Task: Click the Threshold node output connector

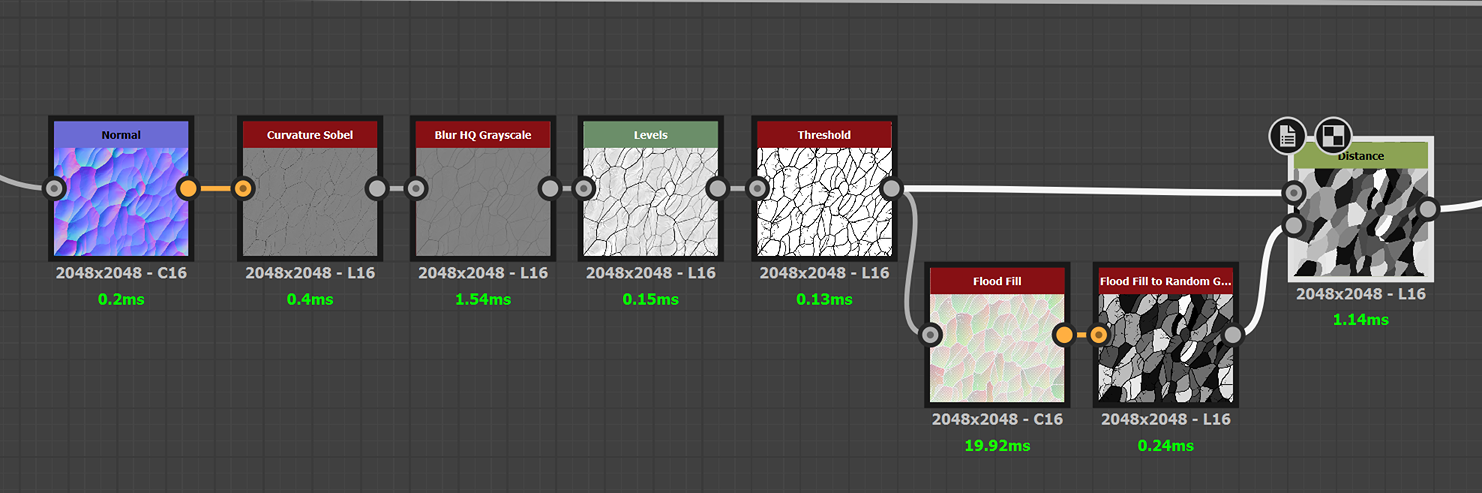Action: click(x=891, y=188)
